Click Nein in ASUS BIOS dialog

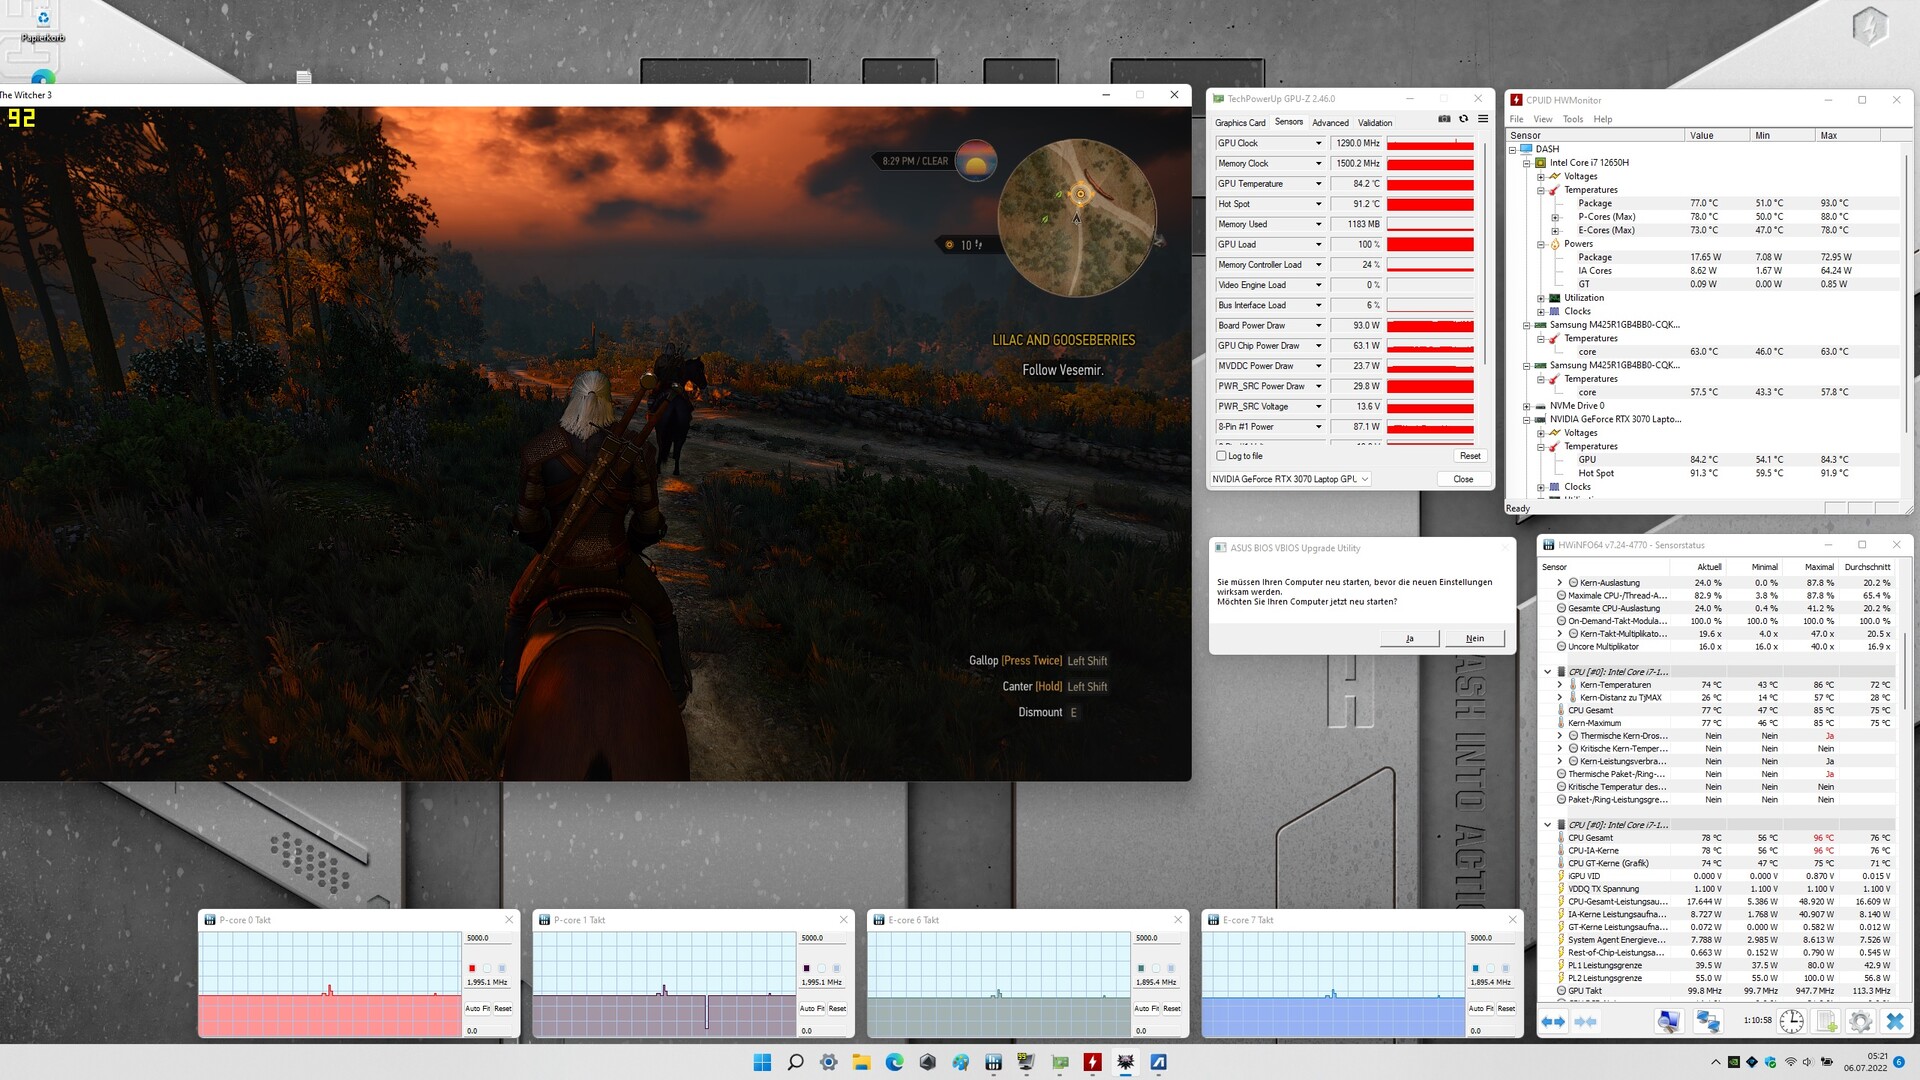(x=1474, y=638)
